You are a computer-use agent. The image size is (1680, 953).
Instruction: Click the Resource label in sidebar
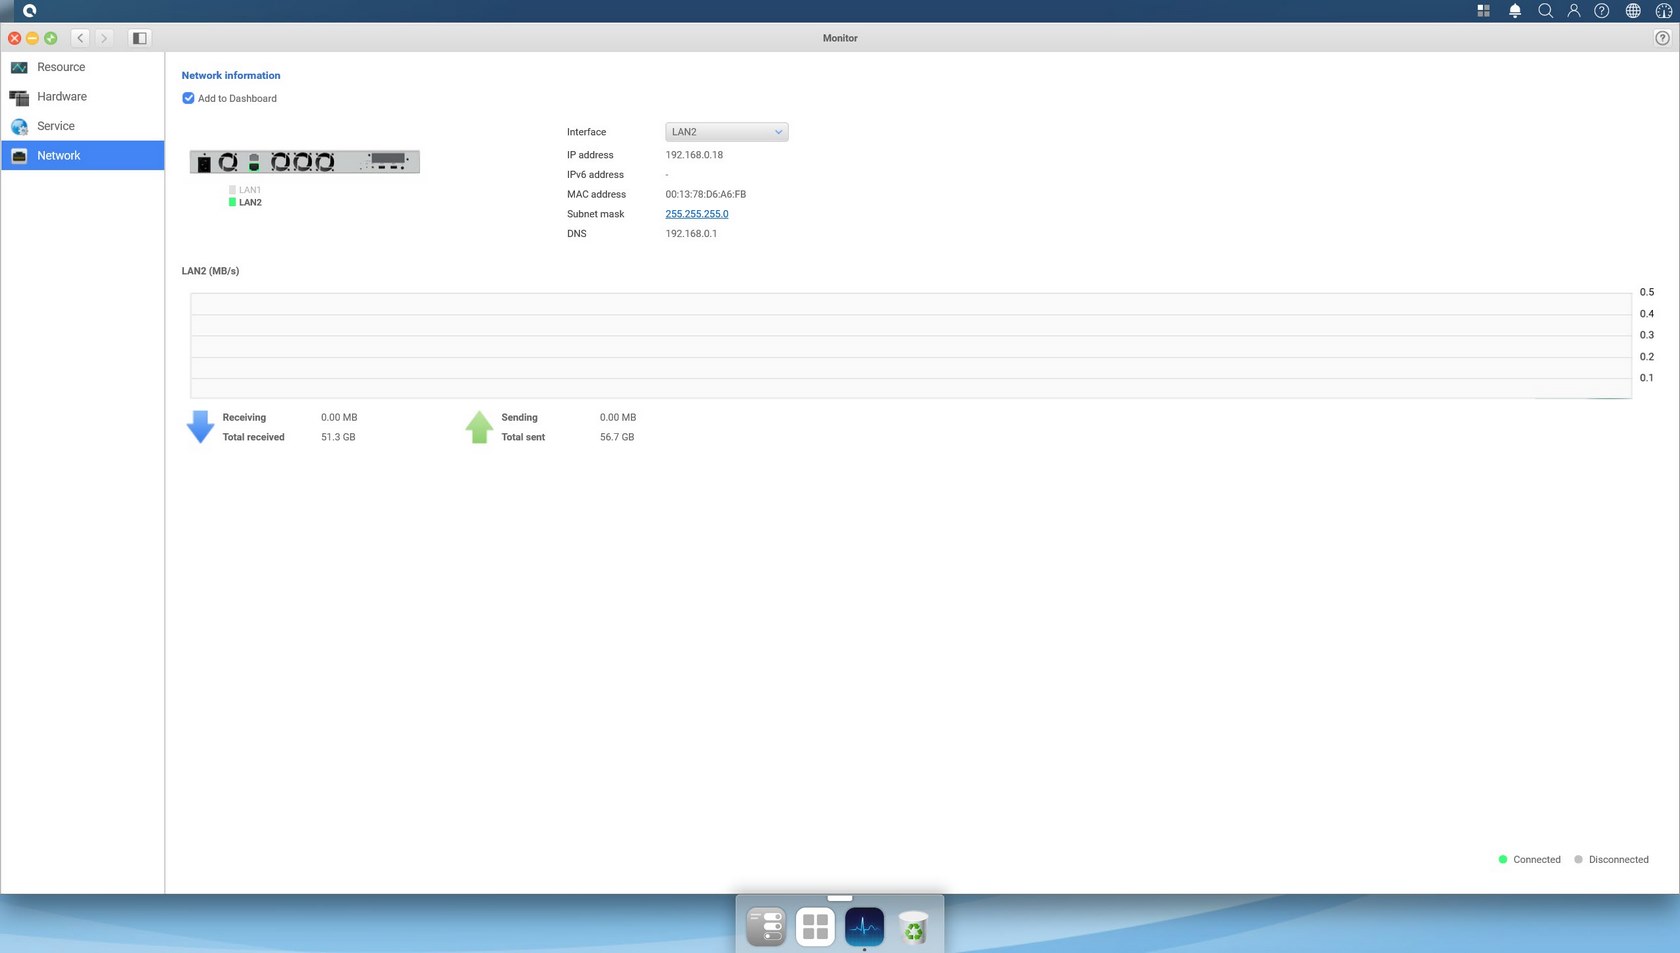(61, 67)
